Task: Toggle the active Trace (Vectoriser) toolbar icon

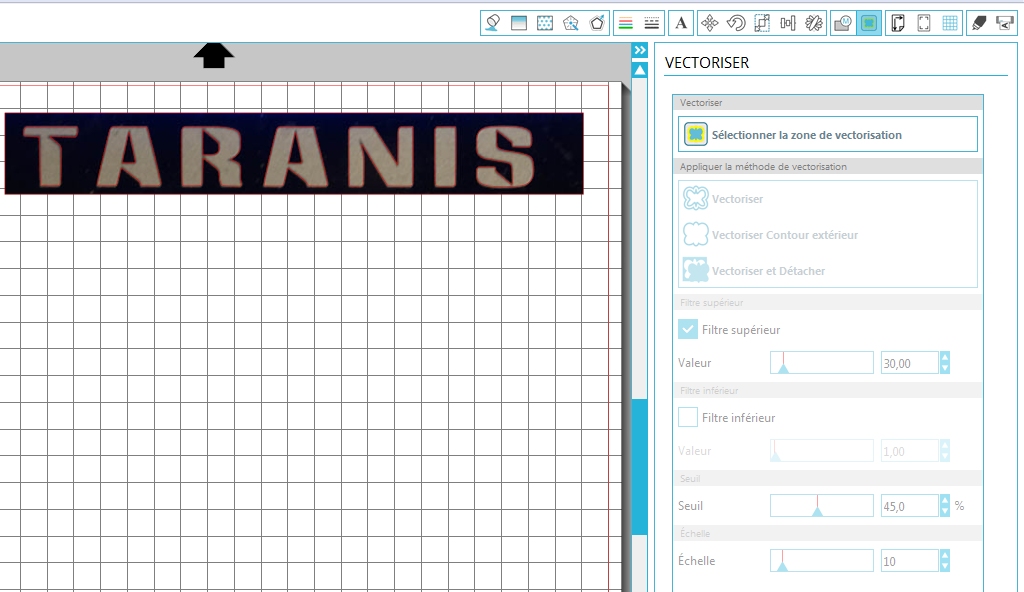Action: 869,24
